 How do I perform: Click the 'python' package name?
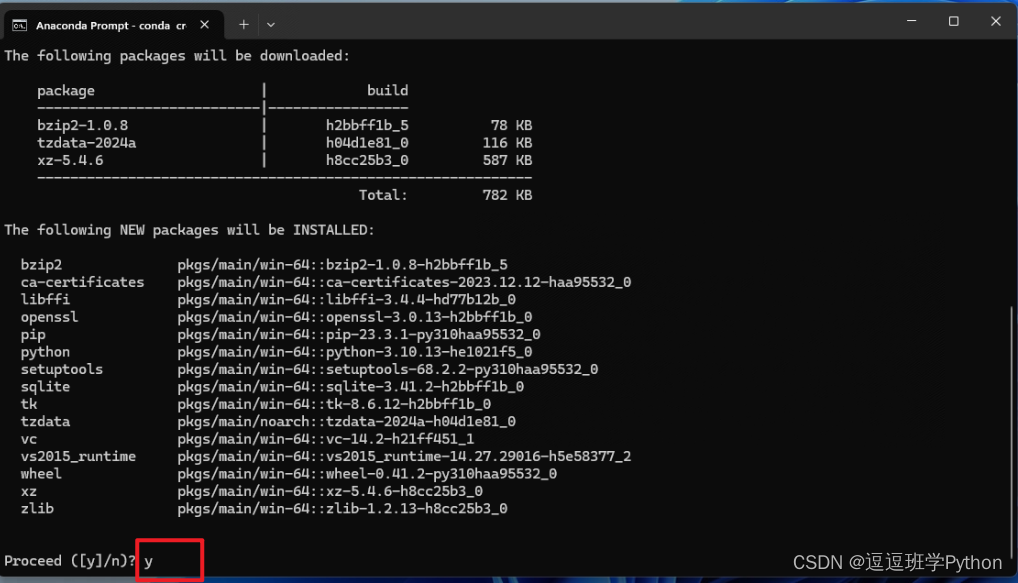45,352
